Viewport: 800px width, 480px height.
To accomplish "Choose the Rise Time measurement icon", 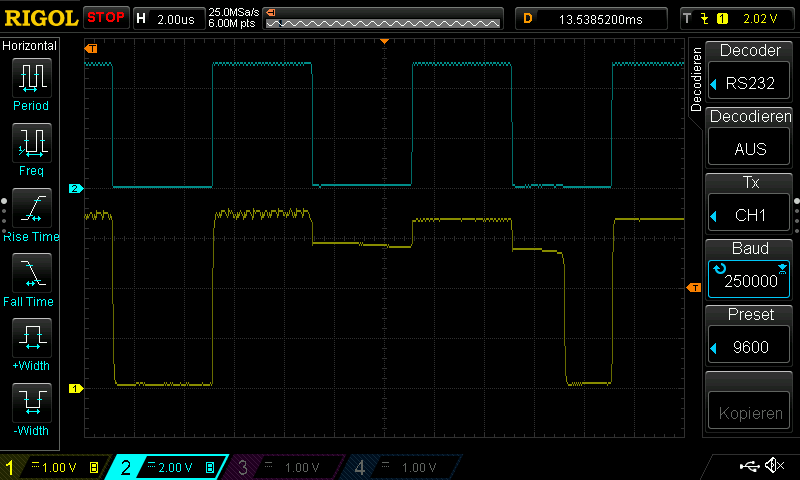I will pyautogui.click(x=31, y=208).
